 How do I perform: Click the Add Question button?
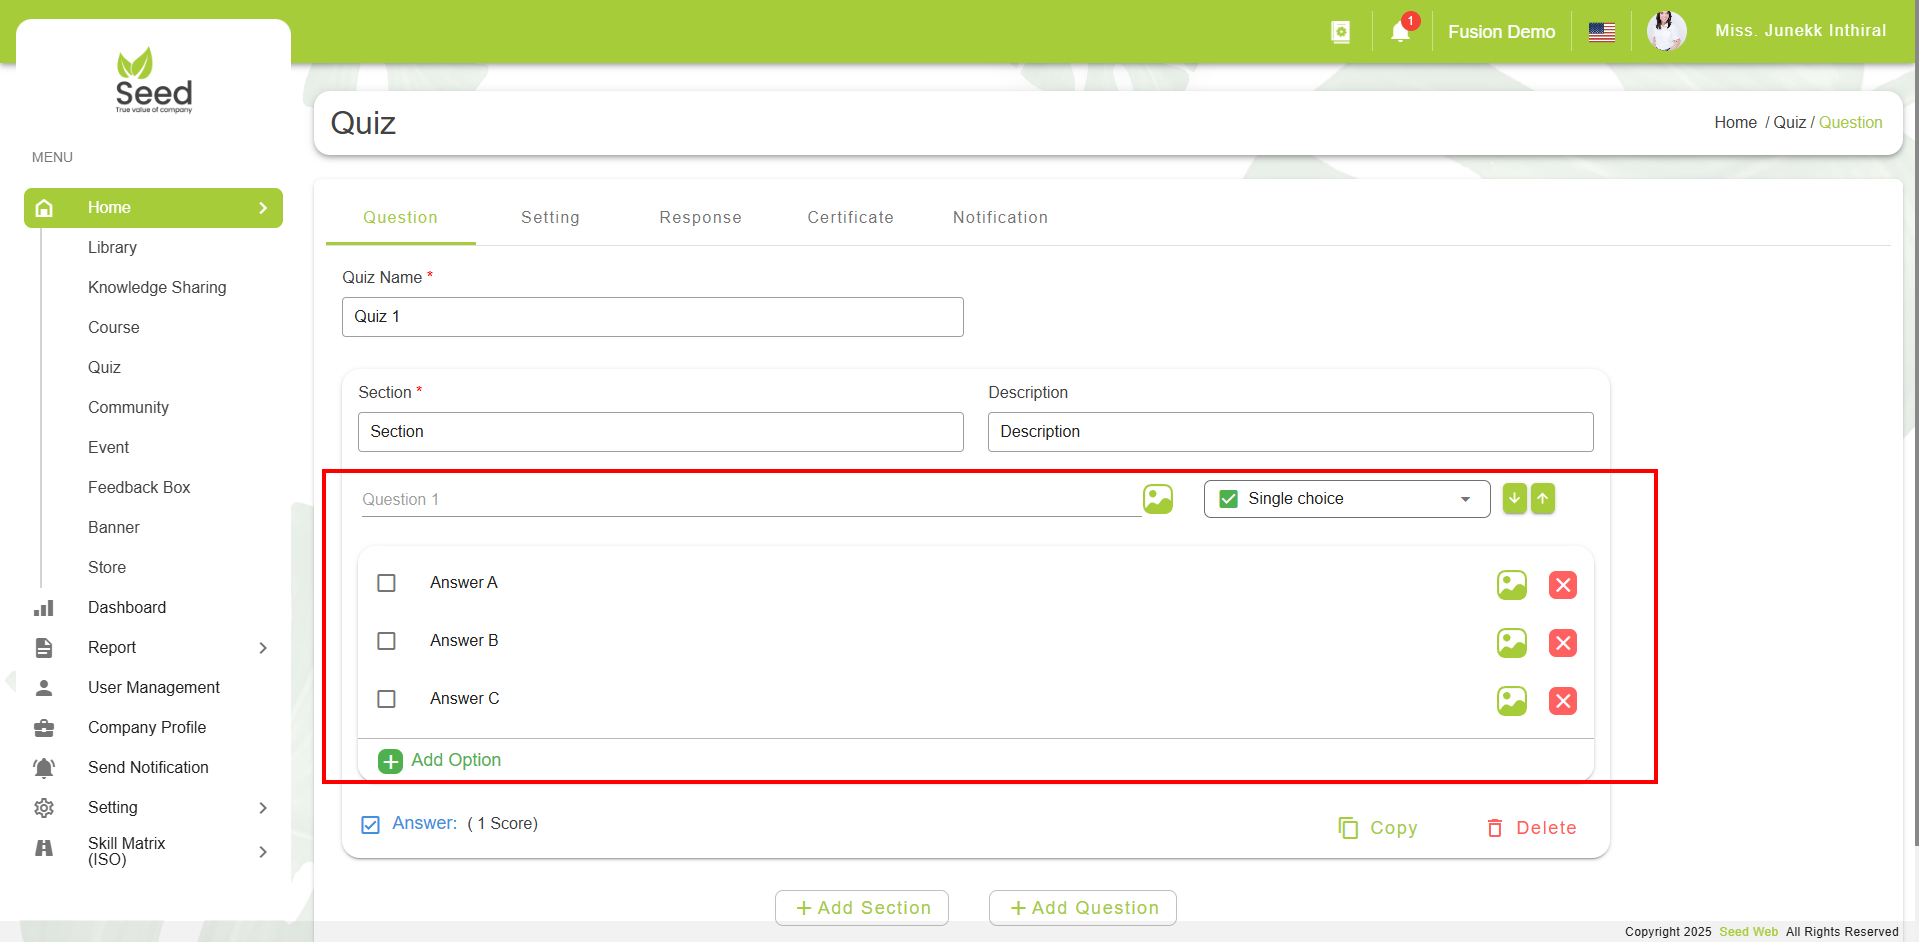click(x=1082, y=907)
